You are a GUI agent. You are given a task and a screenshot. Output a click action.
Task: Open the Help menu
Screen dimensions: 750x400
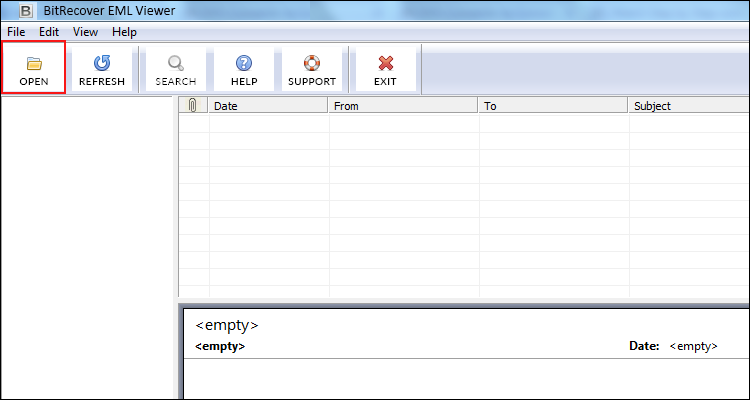[124, 32]
